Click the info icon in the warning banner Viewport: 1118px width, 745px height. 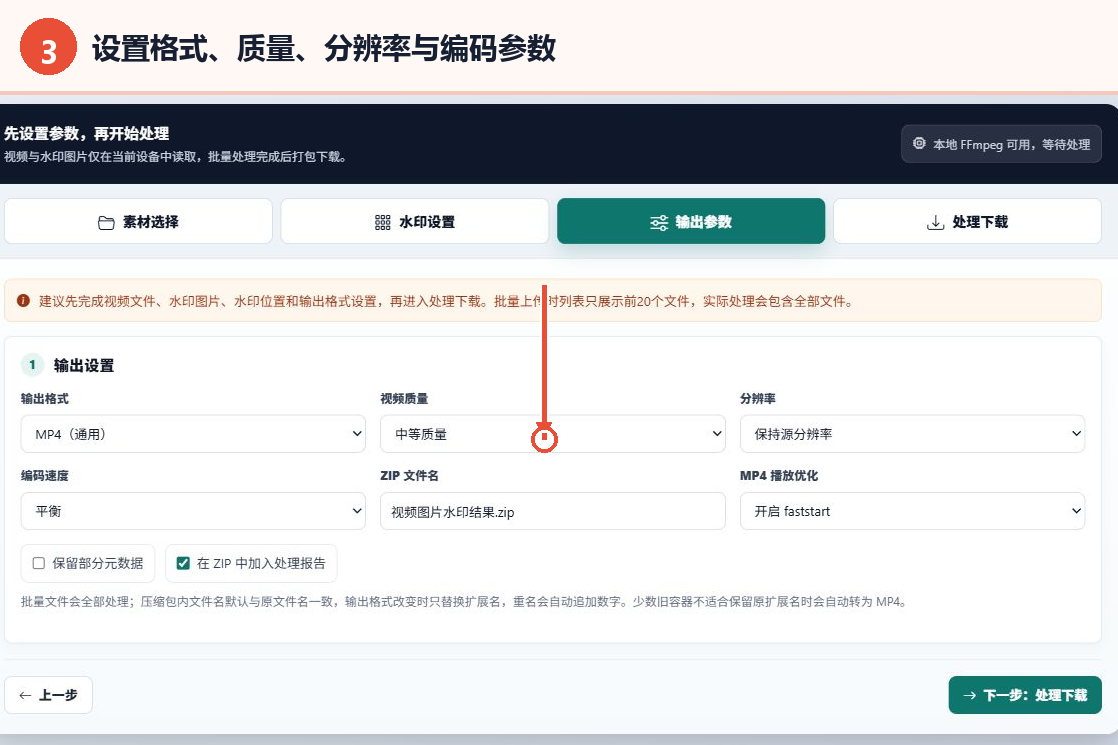pos(24,301)
